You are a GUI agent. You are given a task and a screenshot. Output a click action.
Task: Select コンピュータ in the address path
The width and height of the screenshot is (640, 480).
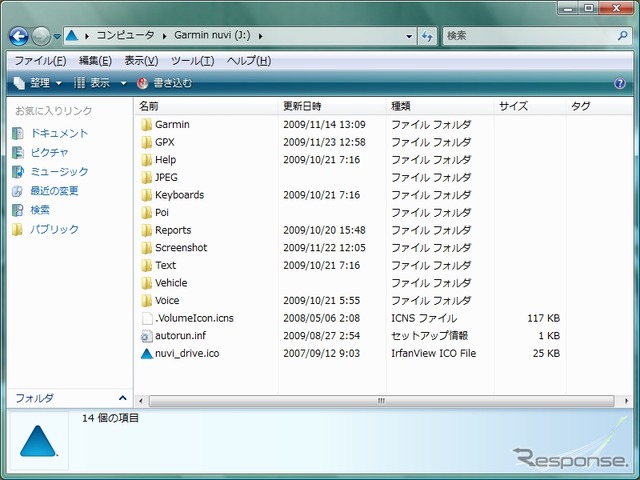coord(125,35)
